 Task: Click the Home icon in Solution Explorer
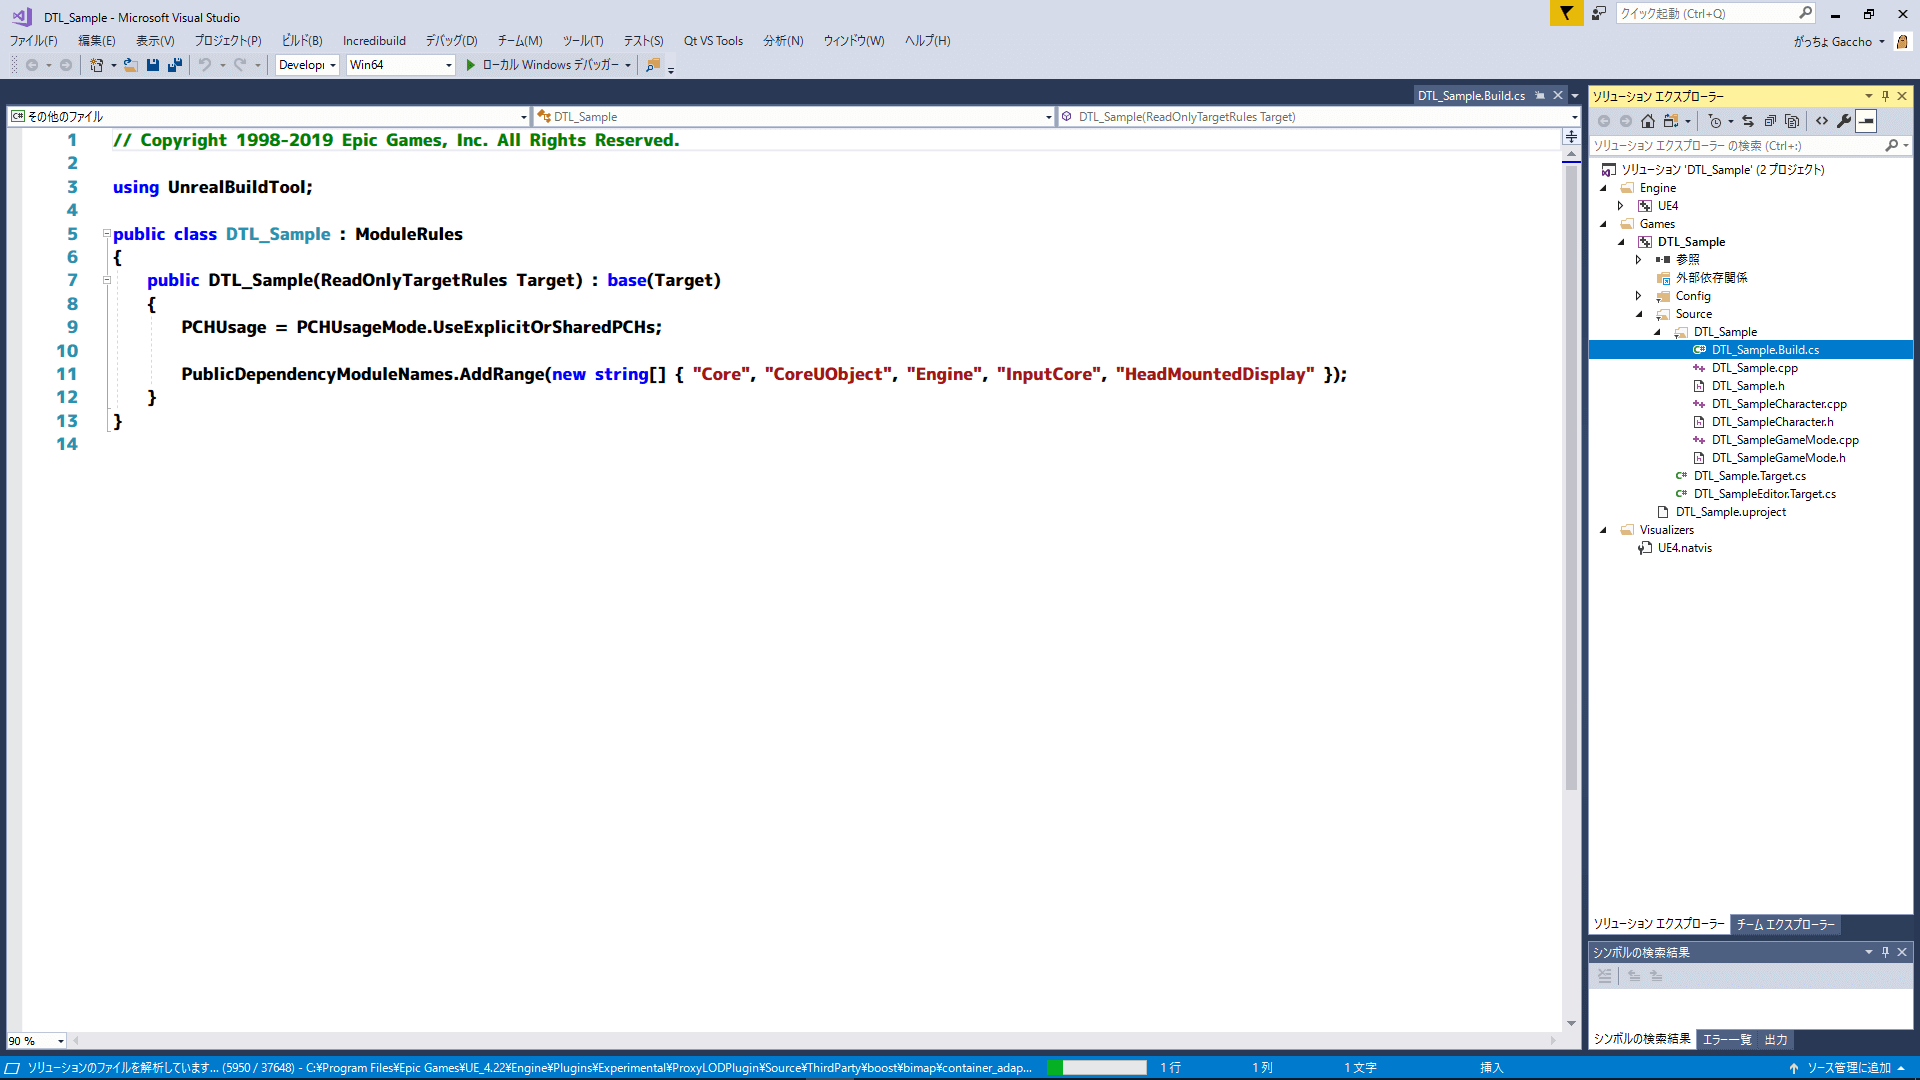click(1648, 121)
